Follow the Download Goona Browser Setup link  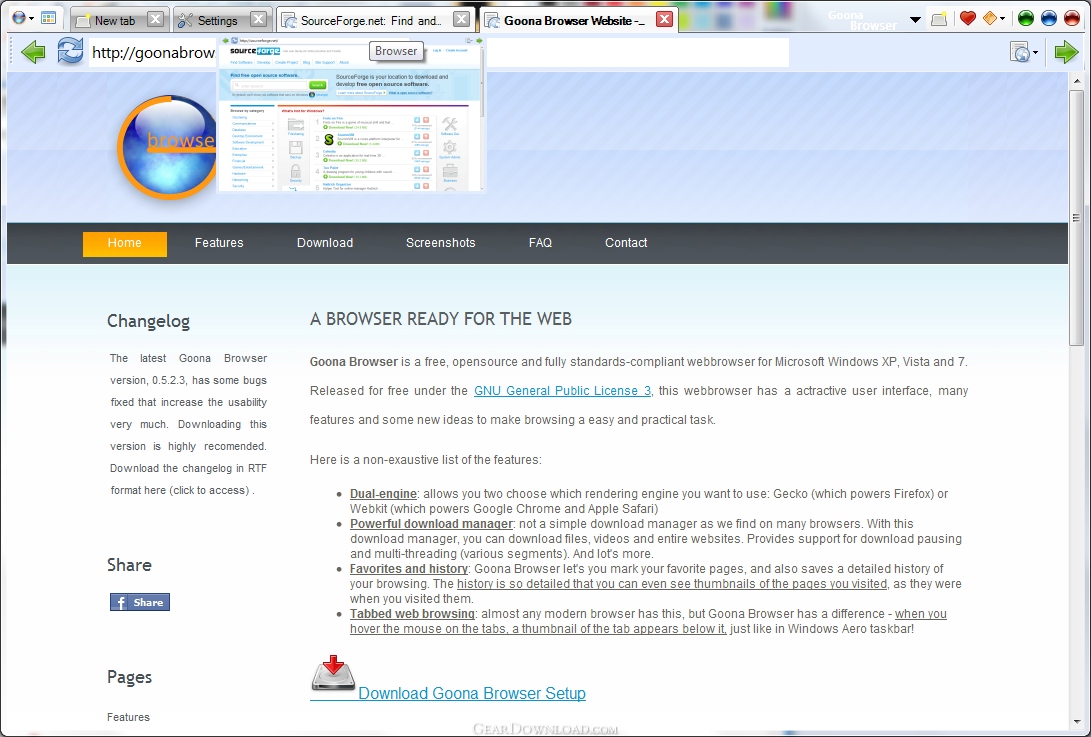472,693
